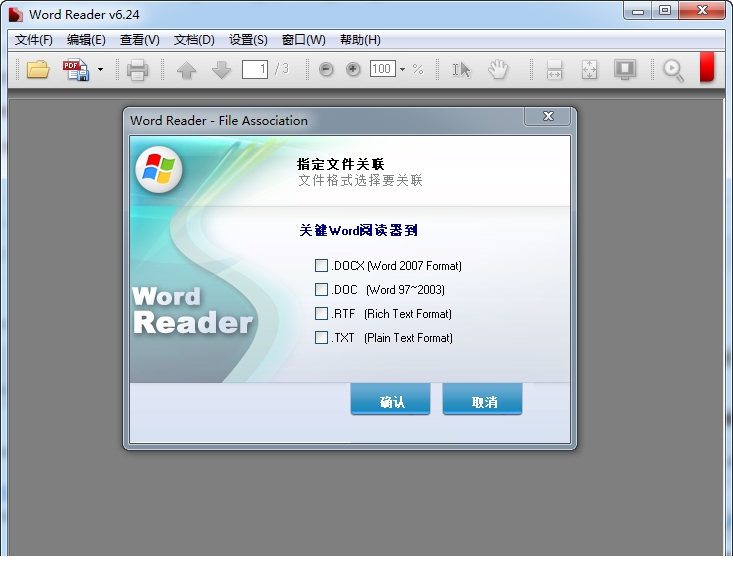The width and height of the screenshot is (733, 578).
Task: Click the Word Reader app icon in title bar
Action: [15, 14]
